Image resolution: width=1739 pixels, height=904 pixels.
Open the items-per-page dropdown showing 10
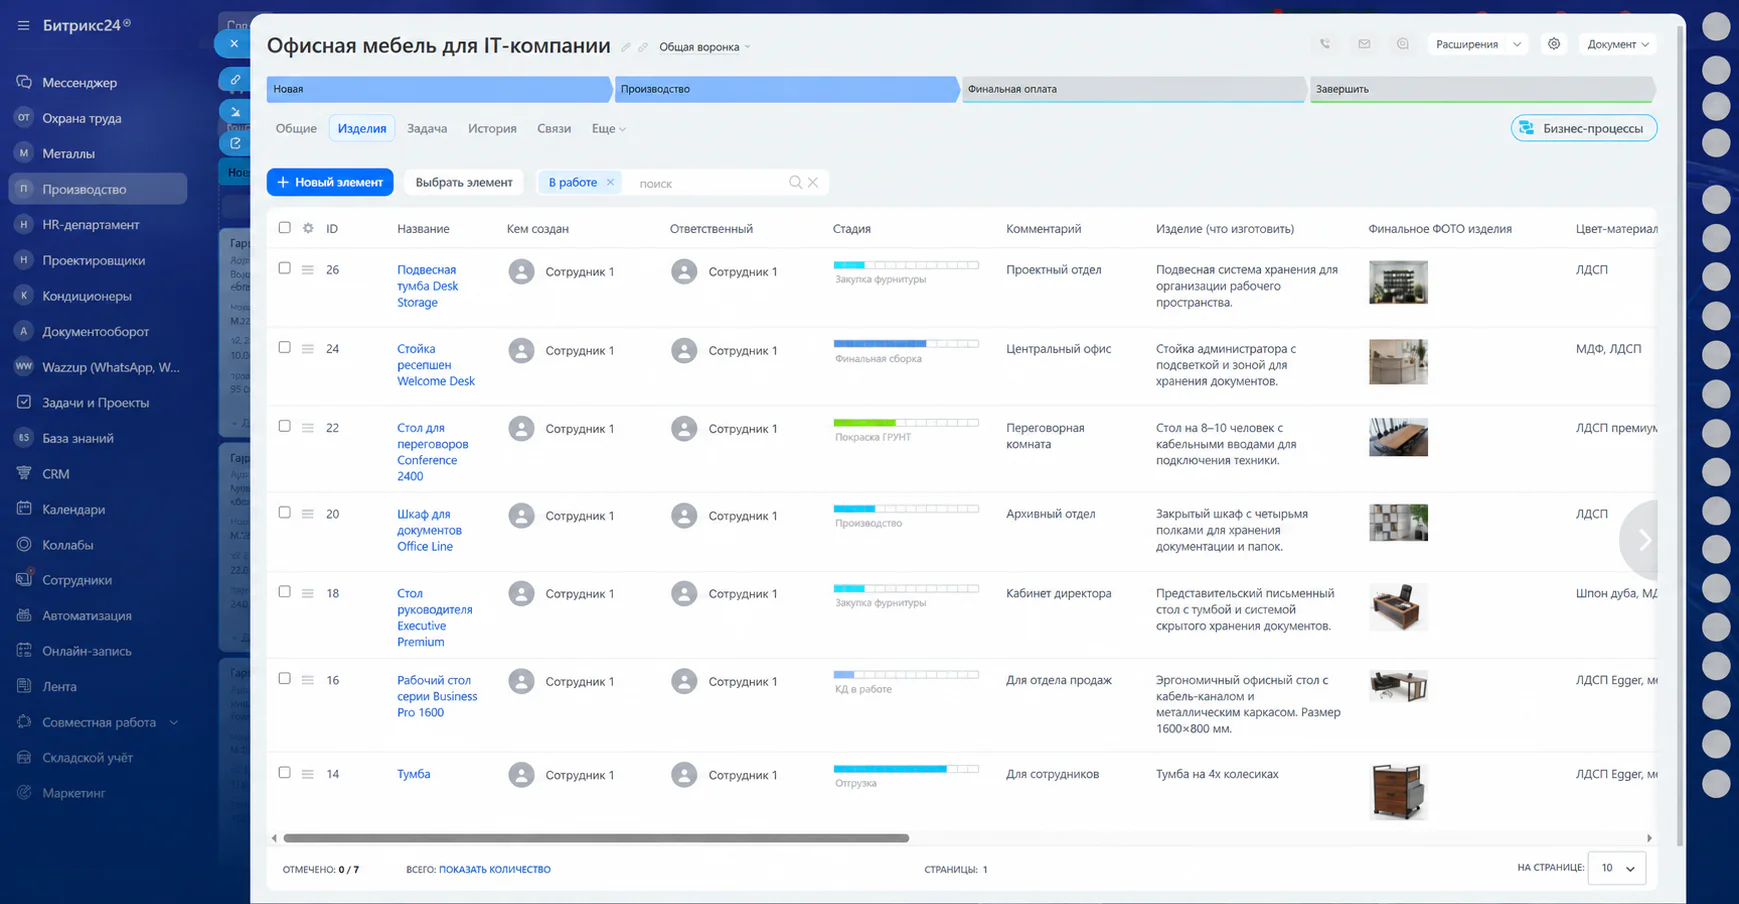click(x=1616, y=868)
